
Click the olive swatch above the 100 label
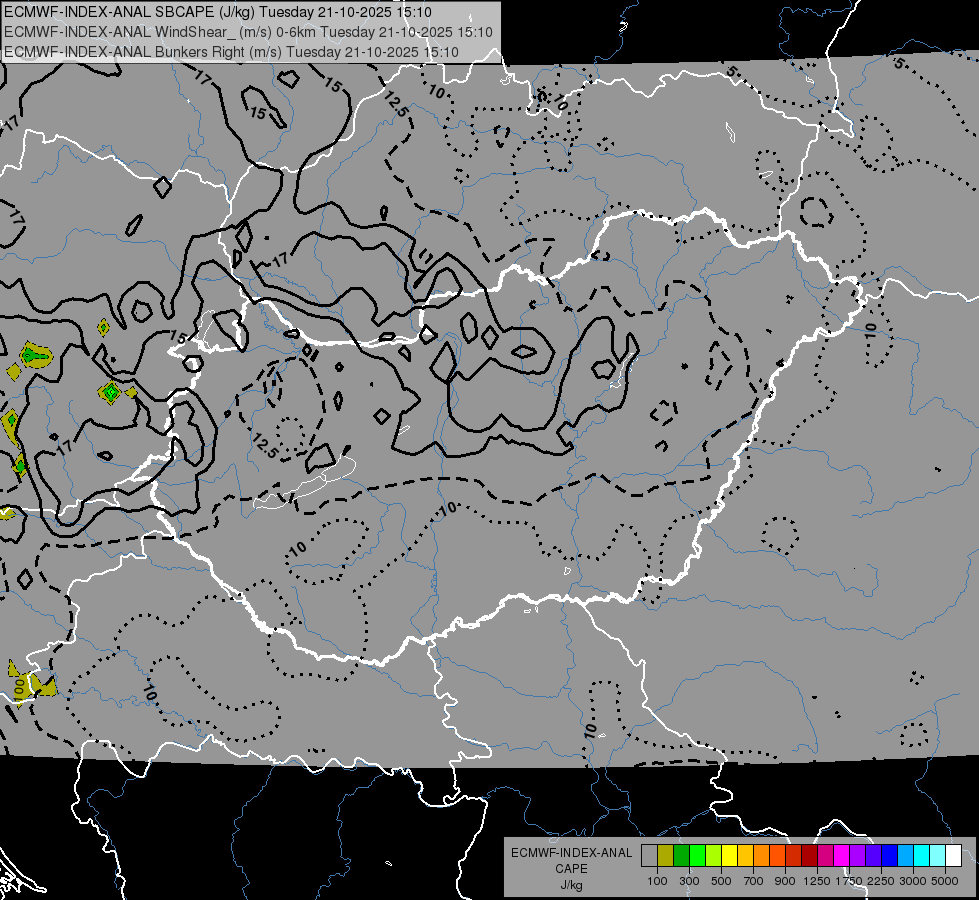(666, 856)
